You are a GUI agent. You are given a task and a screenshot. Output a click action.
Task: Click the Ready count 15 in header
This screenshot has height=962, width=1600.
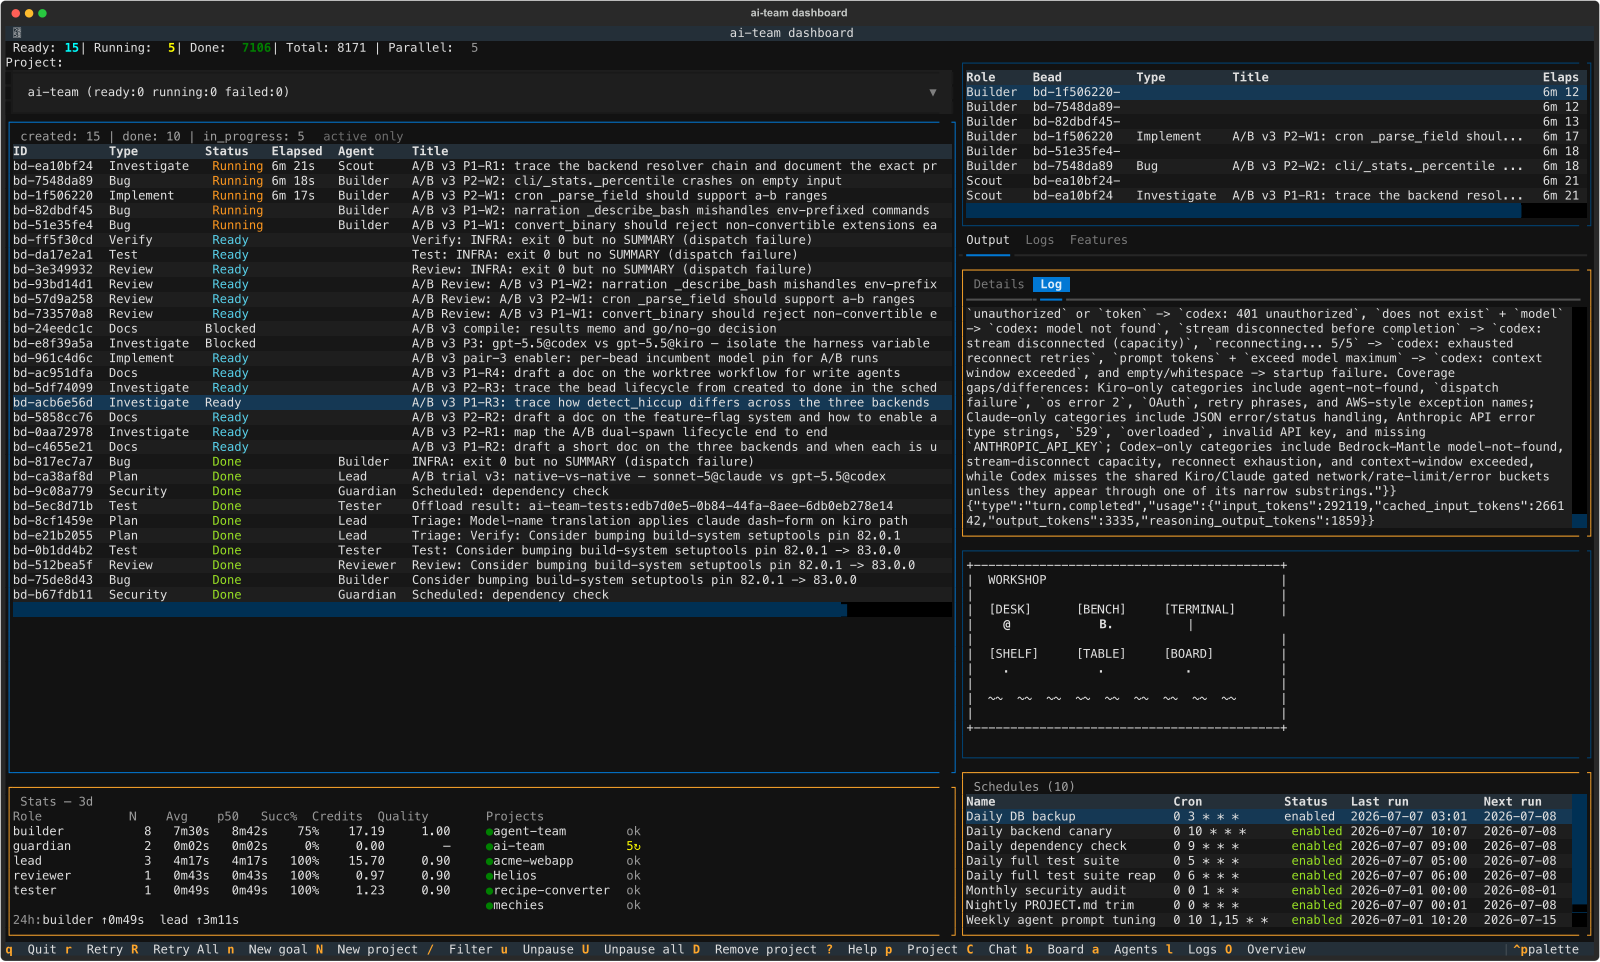click(71, 48)
